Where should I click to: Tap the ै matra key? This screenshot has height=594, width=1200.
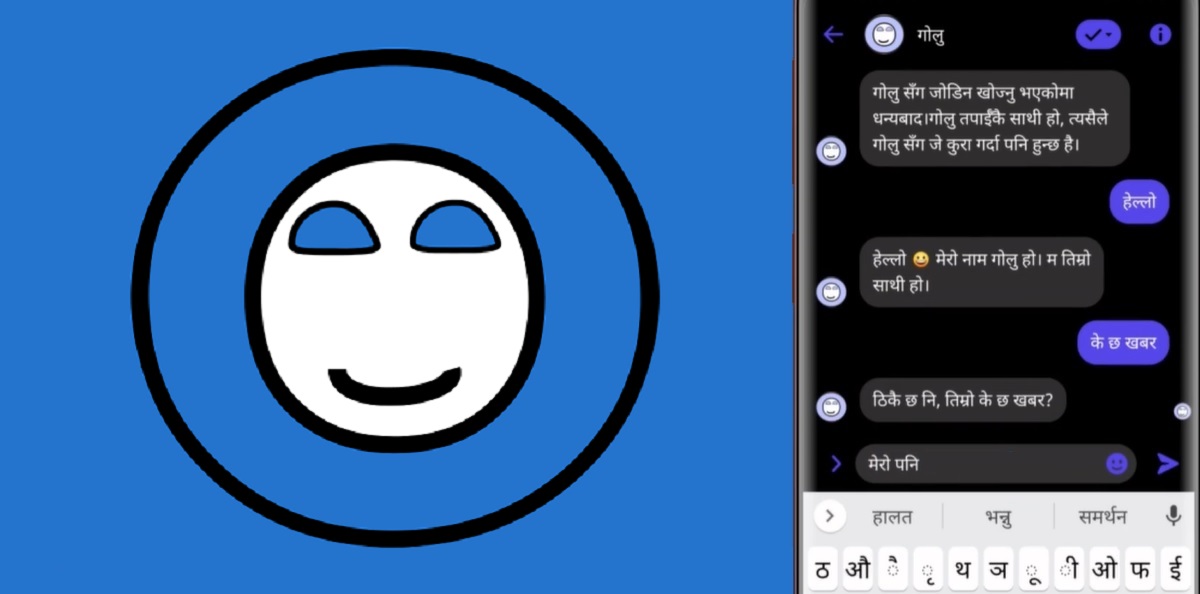coord(892,570)
